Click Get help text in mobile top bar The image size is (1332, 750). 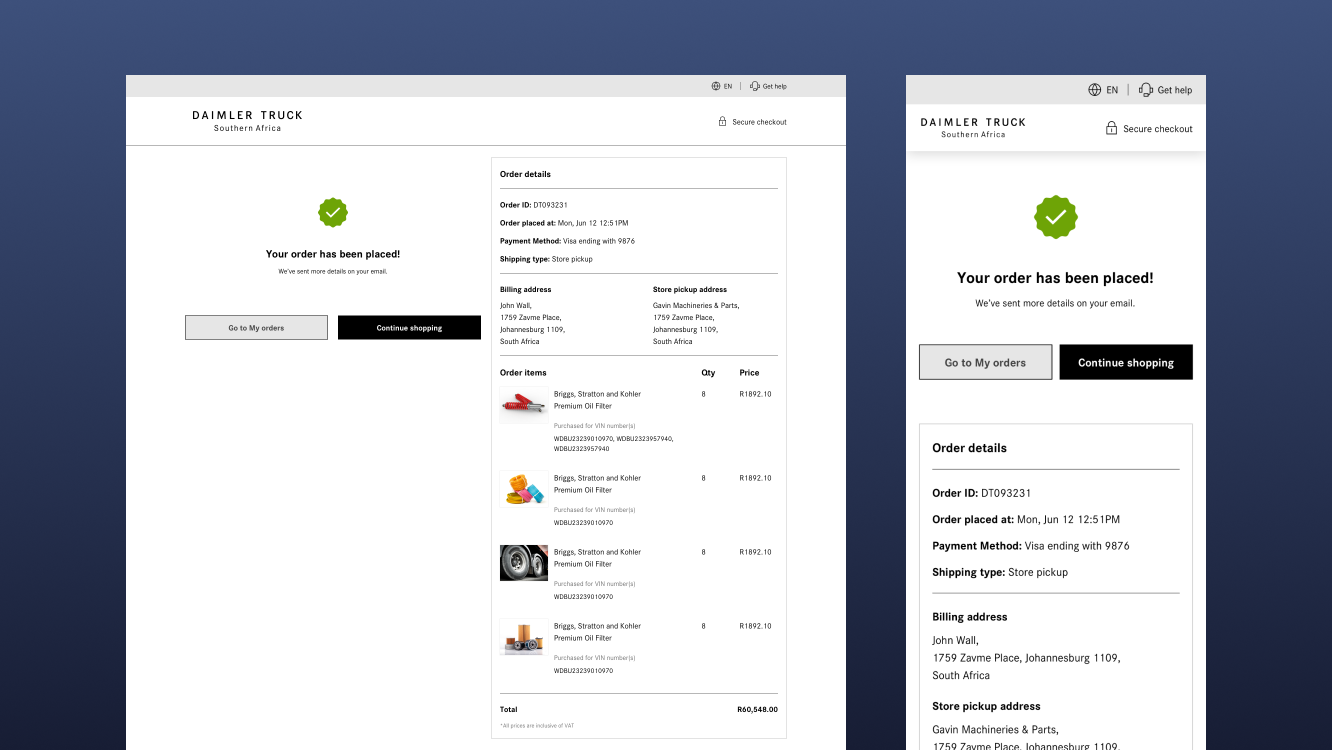coord(1175,90)
